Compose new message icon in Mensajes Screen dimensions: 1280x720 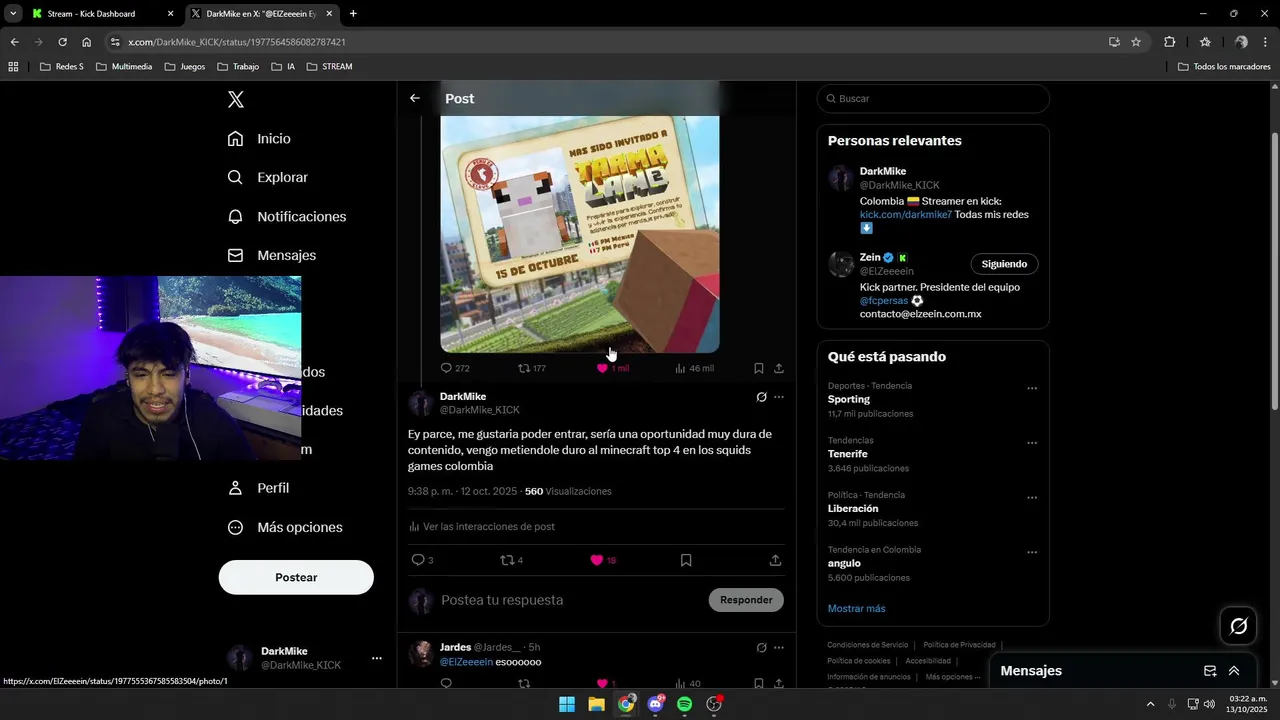tap(1210, 671)
